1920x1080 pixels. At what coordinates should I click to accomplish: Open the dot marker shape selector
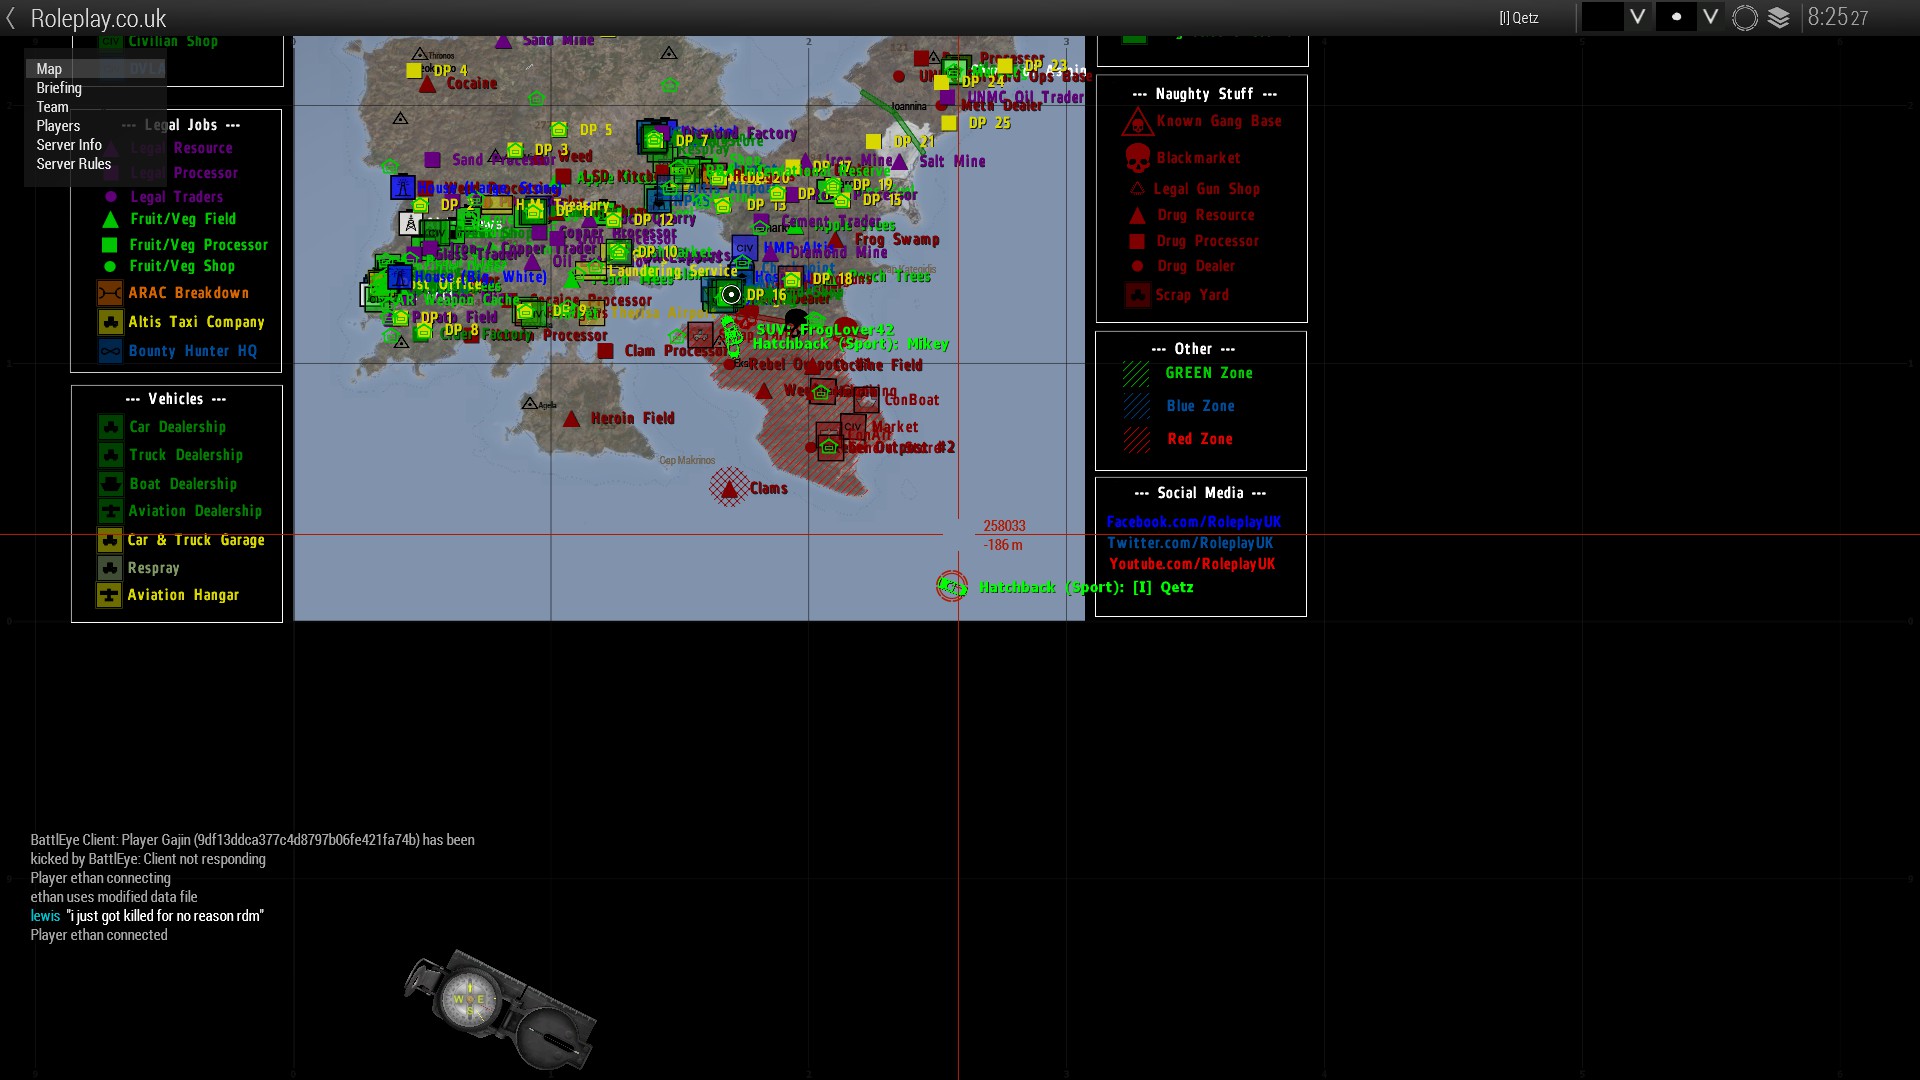tap(1676, 17)
